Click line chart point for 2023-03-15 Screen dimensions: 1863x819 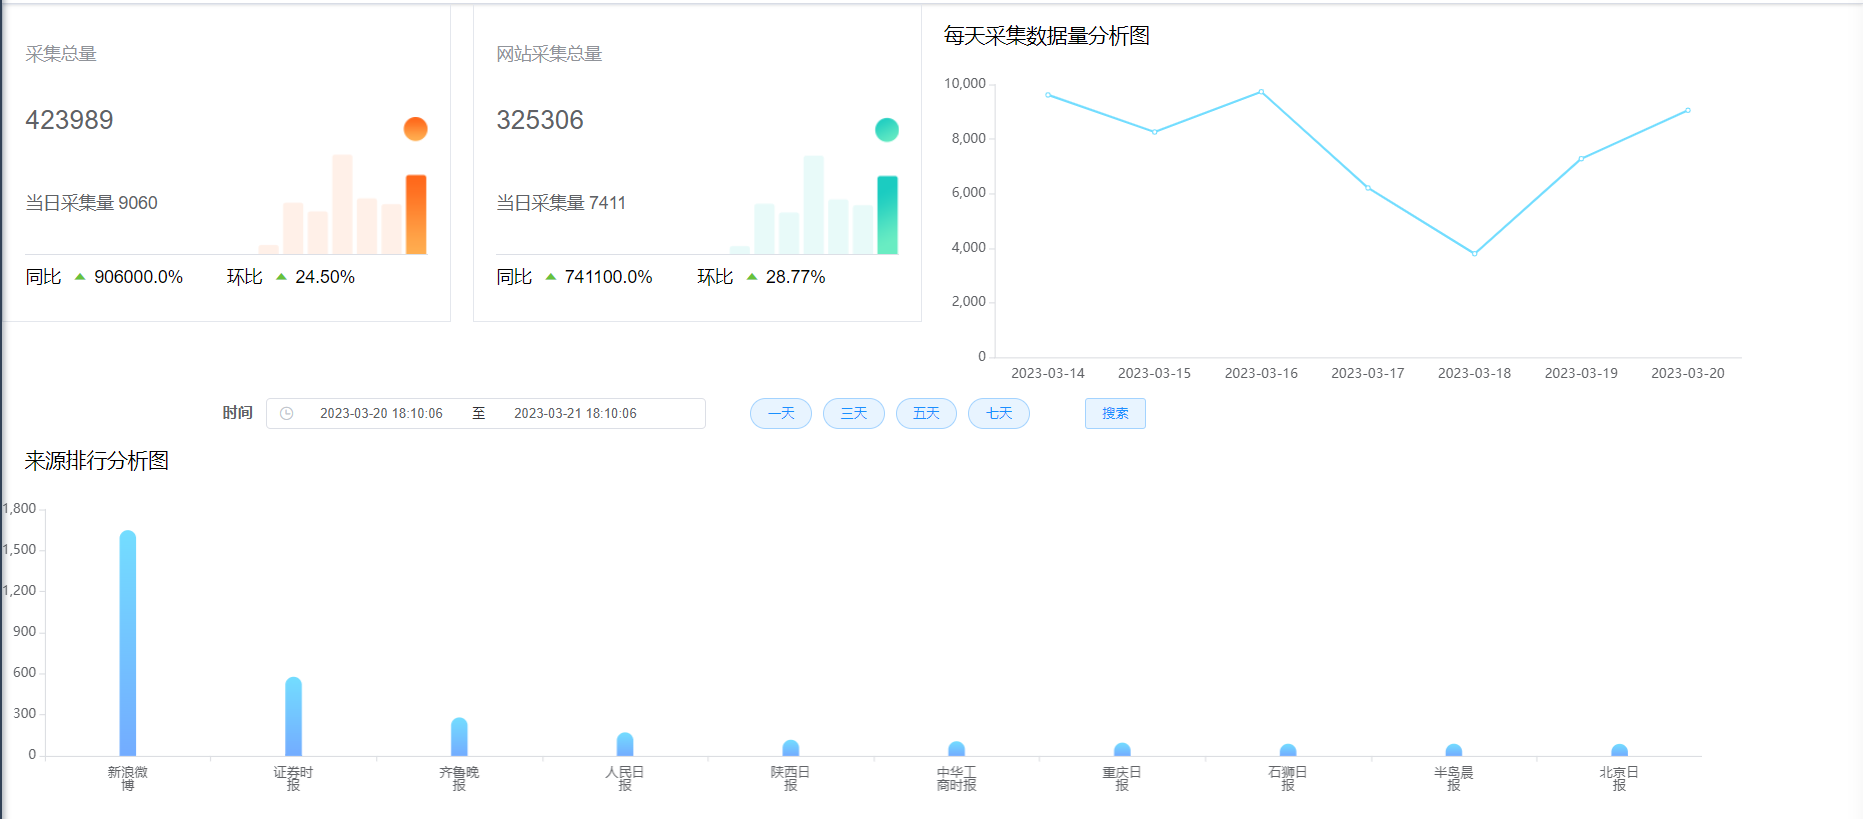1155,132
